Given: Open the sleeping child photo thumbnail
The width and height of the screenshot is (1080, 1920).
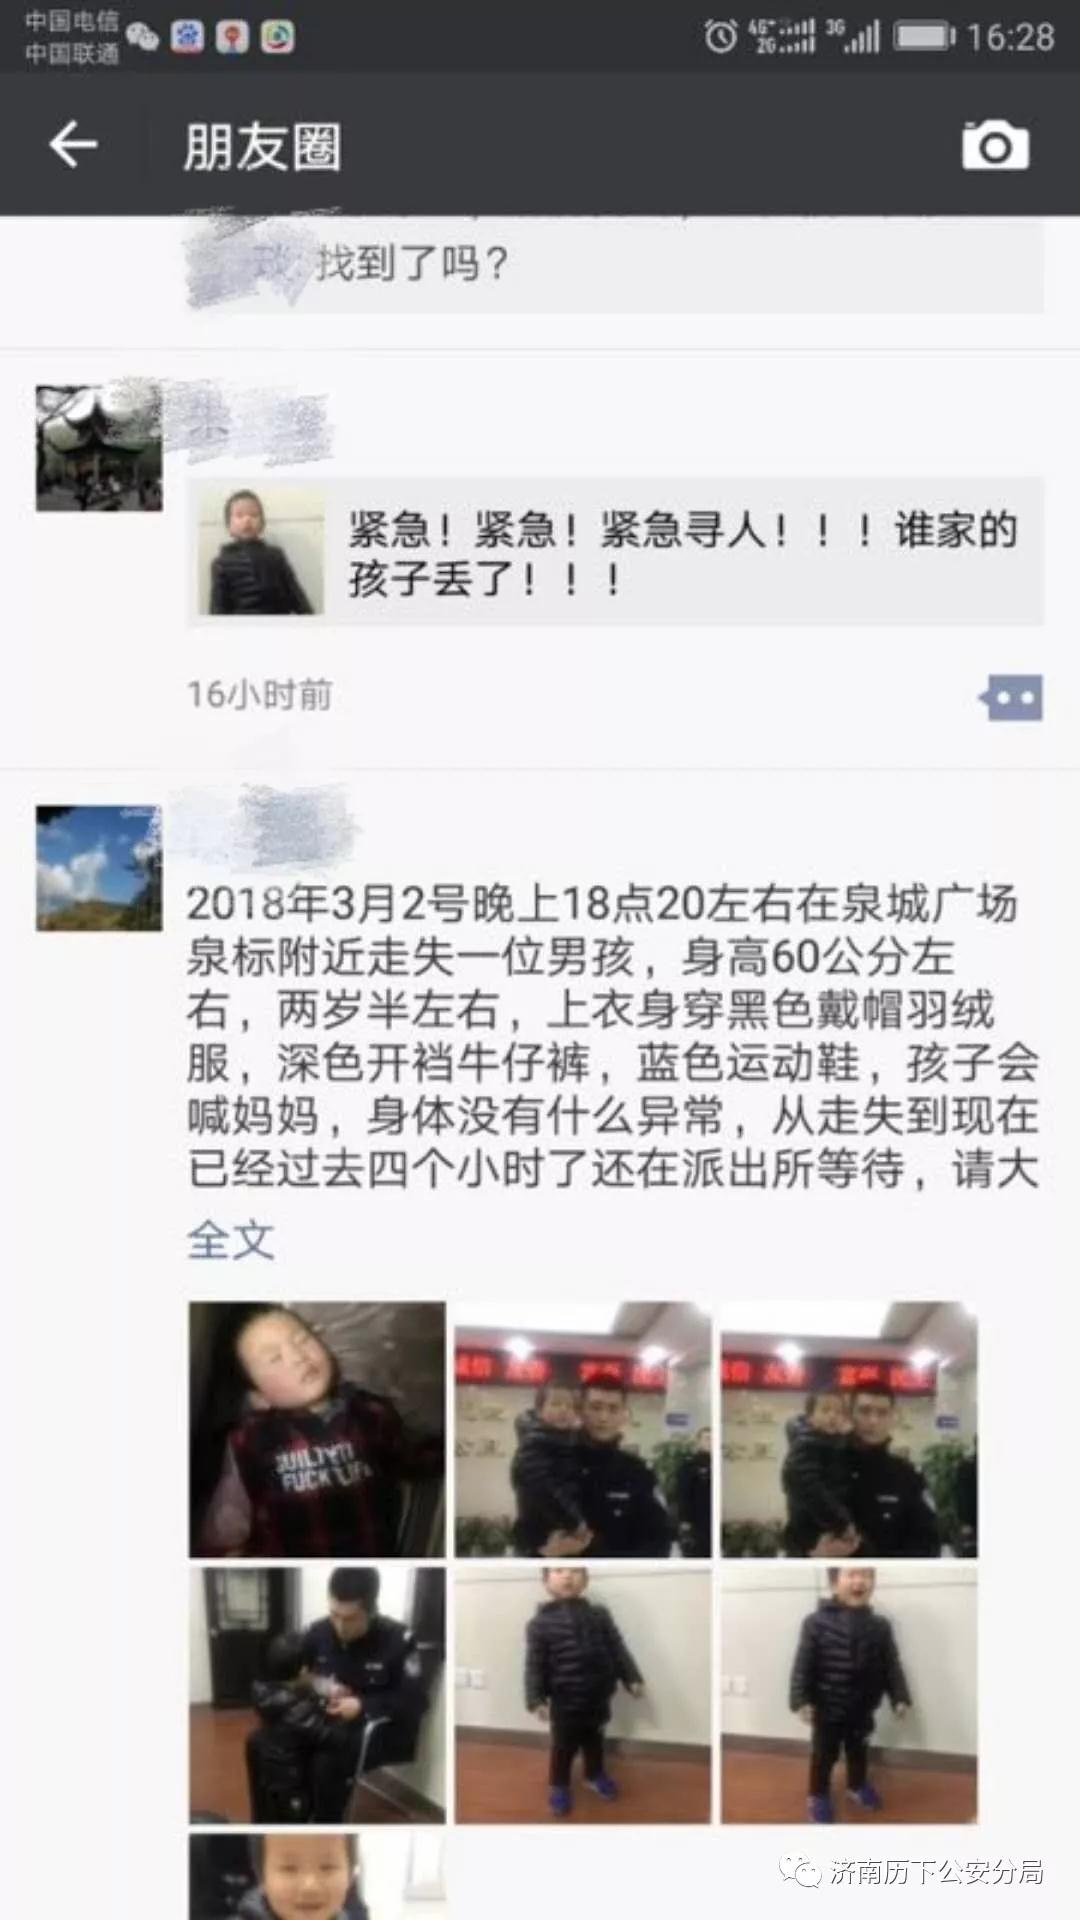Looking at the screenshot, I should [317, 1429].
